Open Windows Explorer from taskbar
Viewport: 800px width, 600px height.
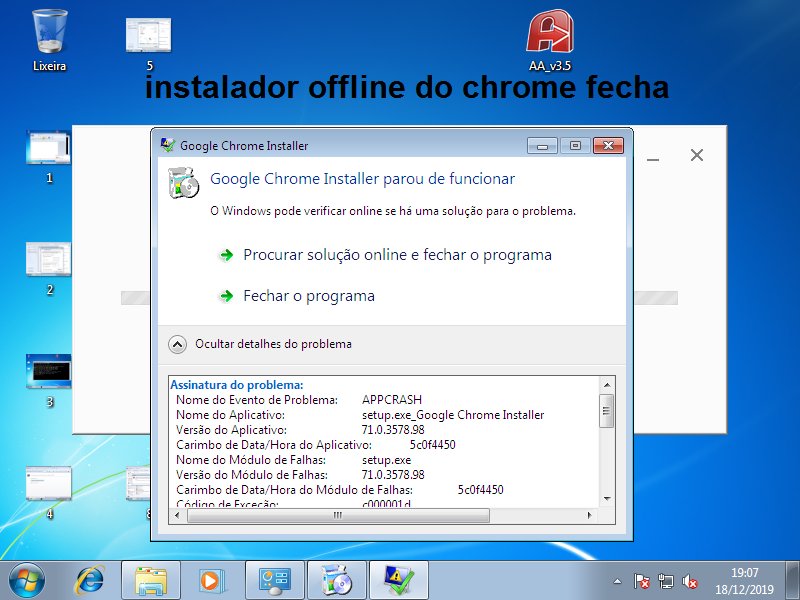[x=151, y=581]
